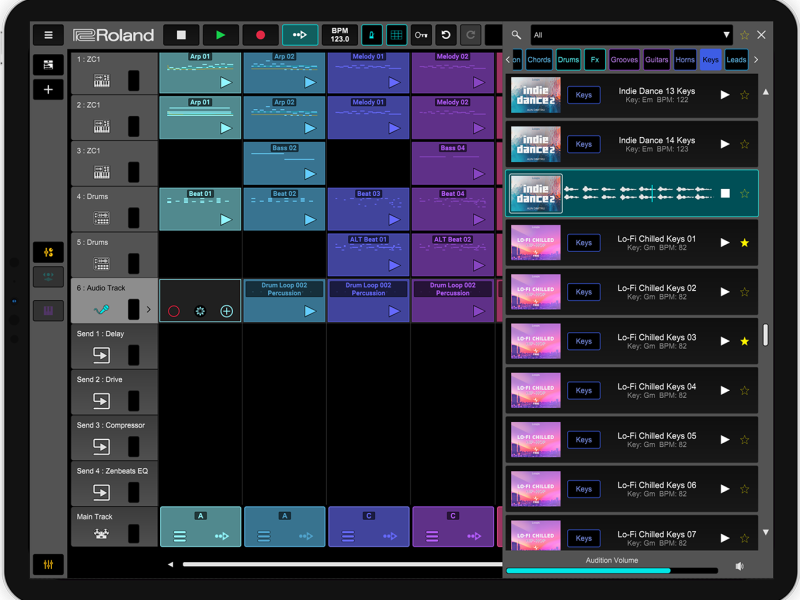Select the Drums category tab
Image resolution: width=800 pixels, height=600 pixels.
pos(568,60)
